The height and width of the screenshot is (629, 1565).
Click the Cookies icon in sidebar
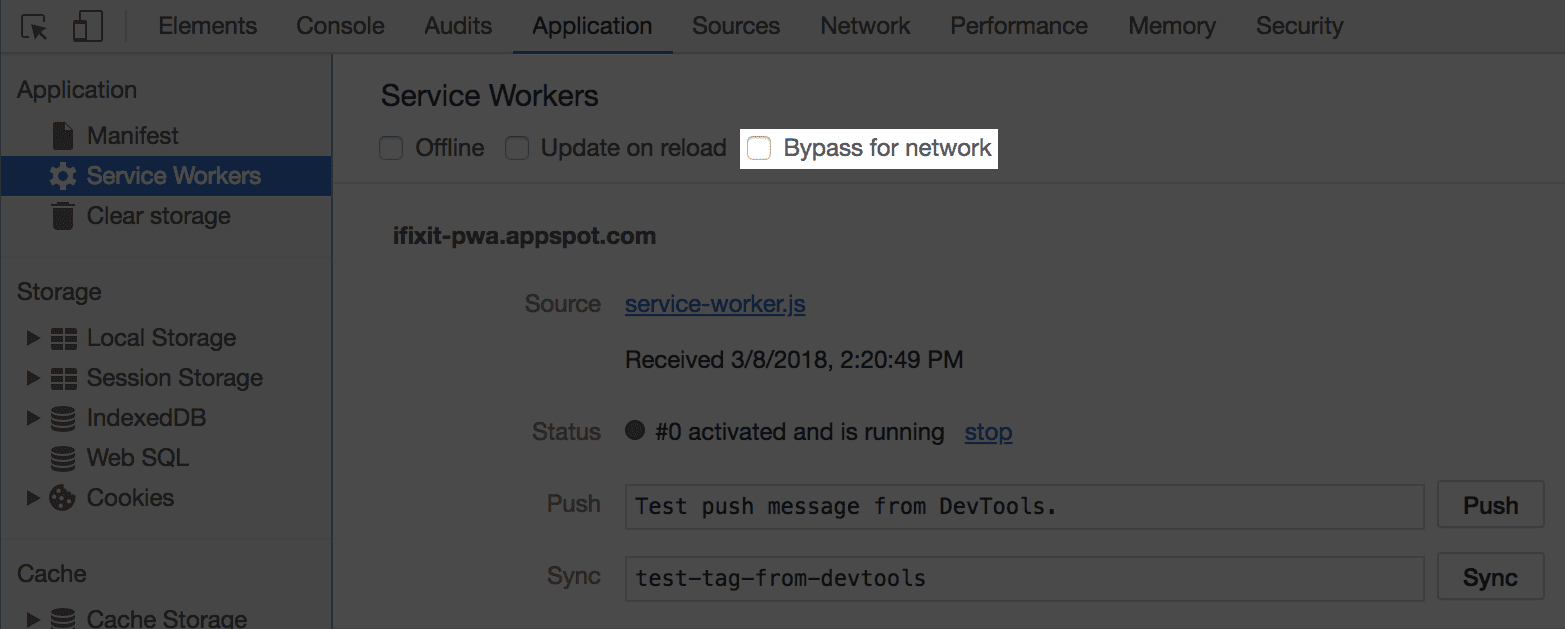62,497
